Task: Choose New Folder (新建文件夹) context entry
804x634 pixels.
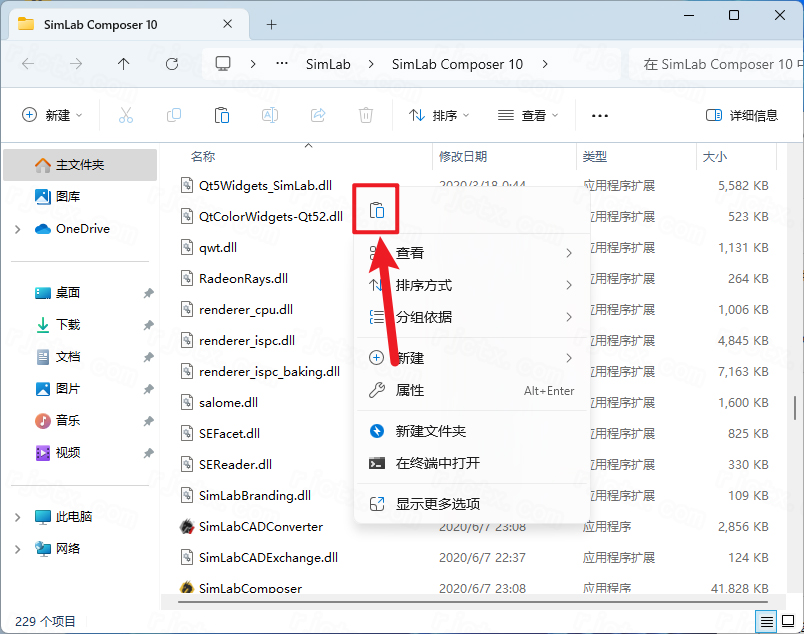Action: tap(471, 431)
